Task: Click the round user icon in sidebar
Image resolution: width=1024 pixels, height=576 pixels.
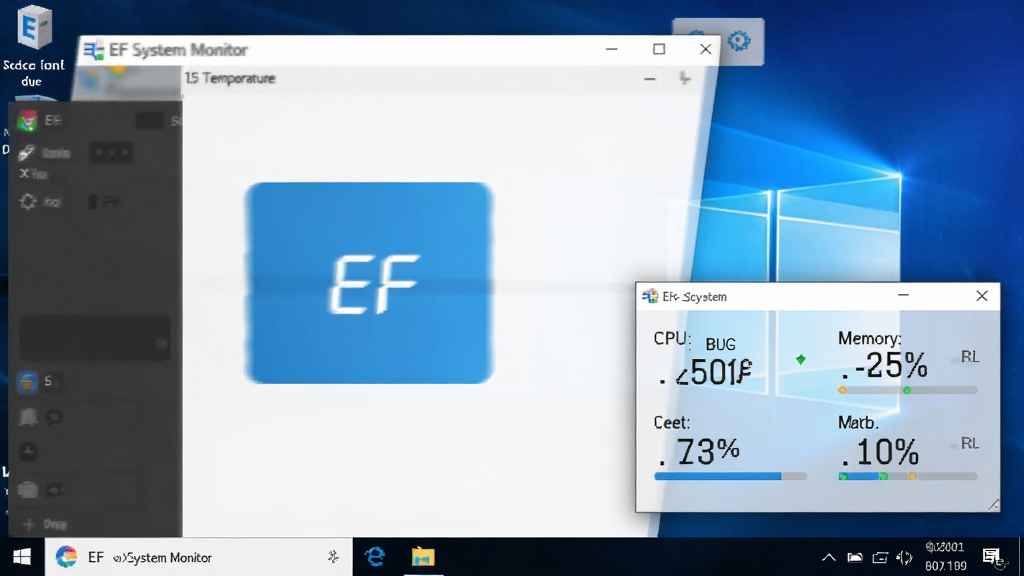Action: [x=28, y=452]
